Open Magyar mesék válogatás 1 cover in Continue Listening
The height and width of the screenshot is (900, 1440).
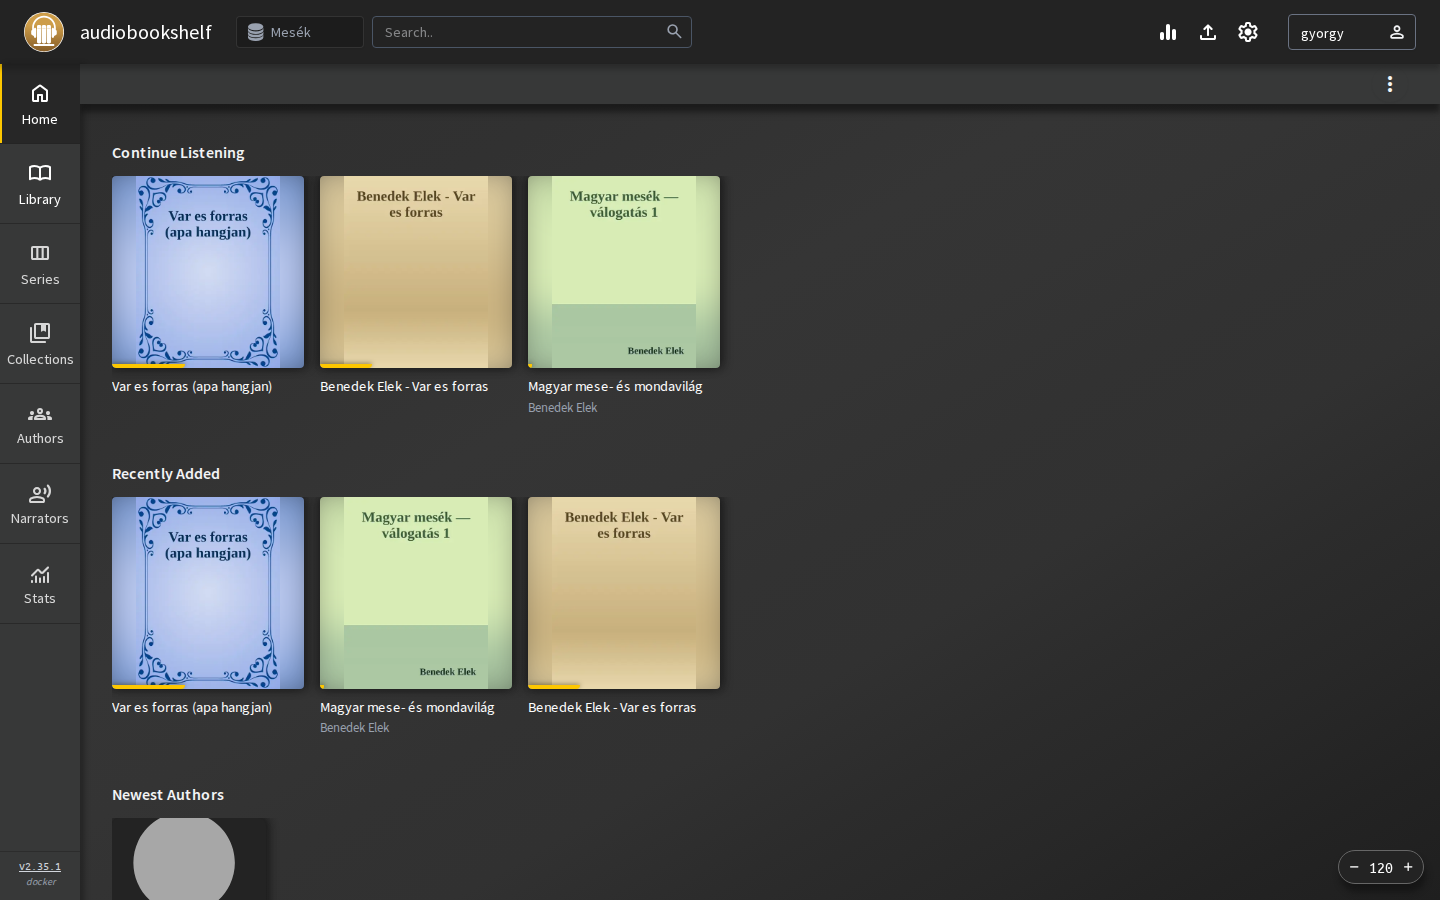(624, 272)
